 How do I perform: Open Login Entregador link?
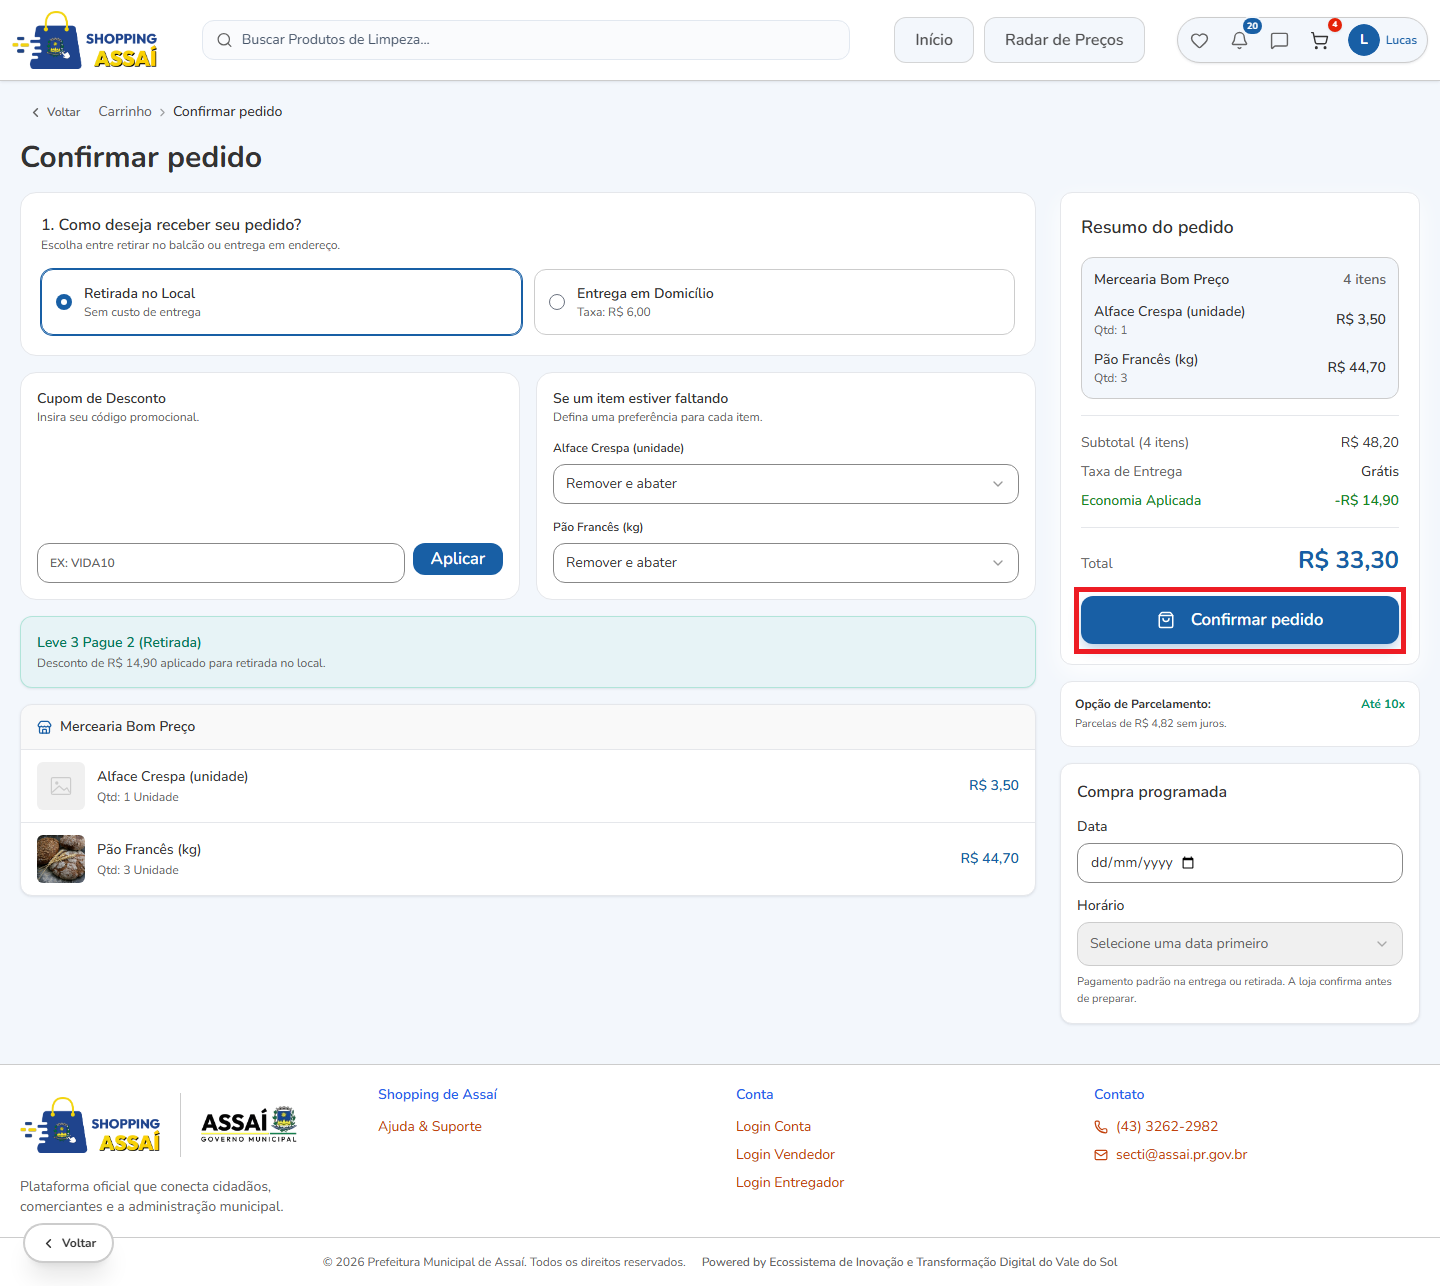click(x=790, y=1183)
